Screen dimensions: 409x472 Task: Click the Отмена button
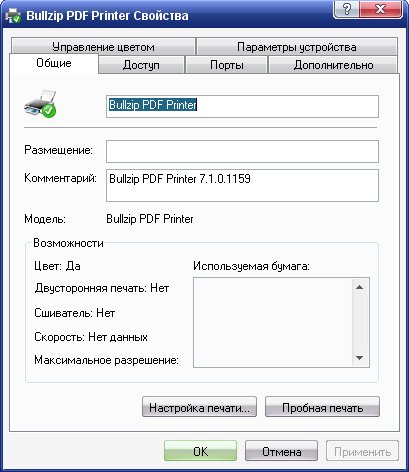click(x=281, y=451)
